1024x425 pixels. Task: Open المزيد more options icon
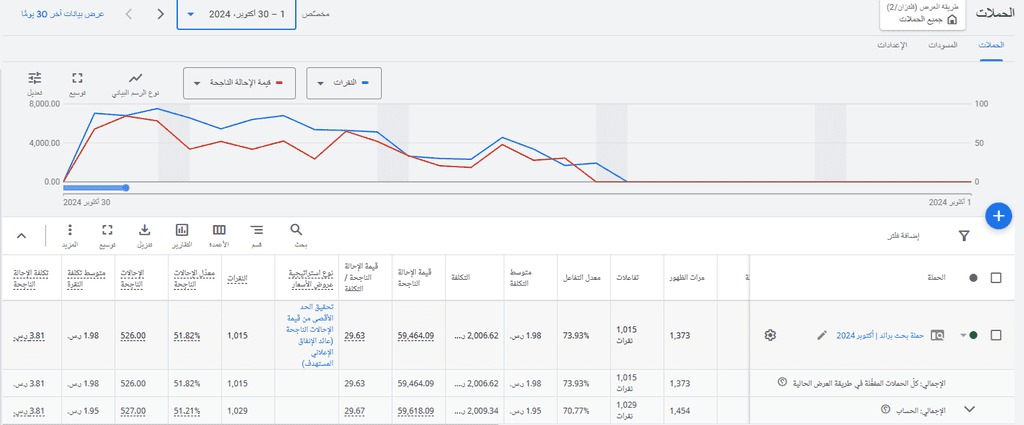pyautogui.click(x=71, y=230)
